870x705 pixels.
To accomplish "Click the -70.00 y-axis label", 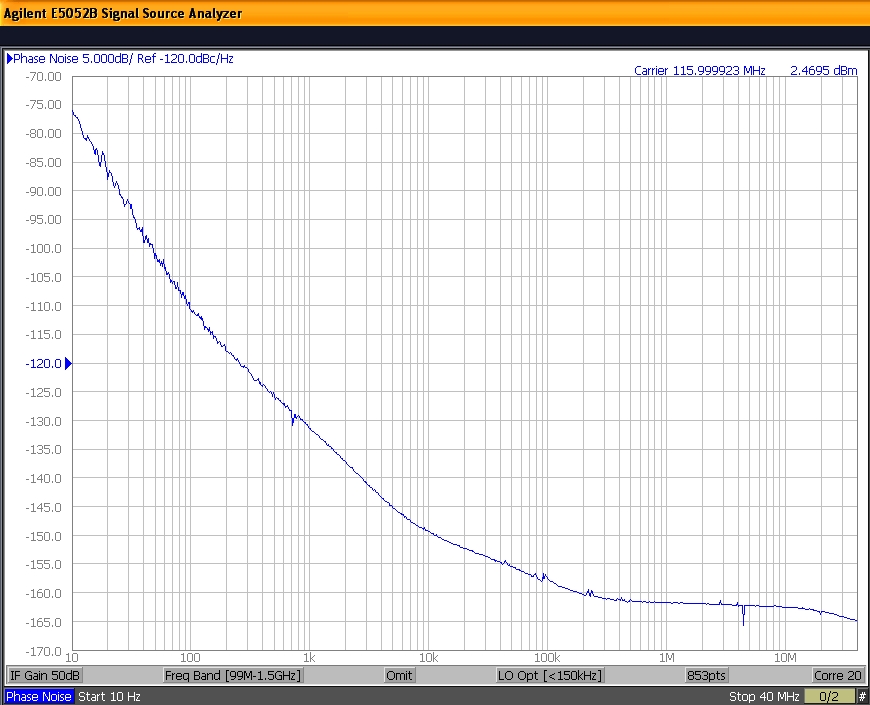I will 43,77.
